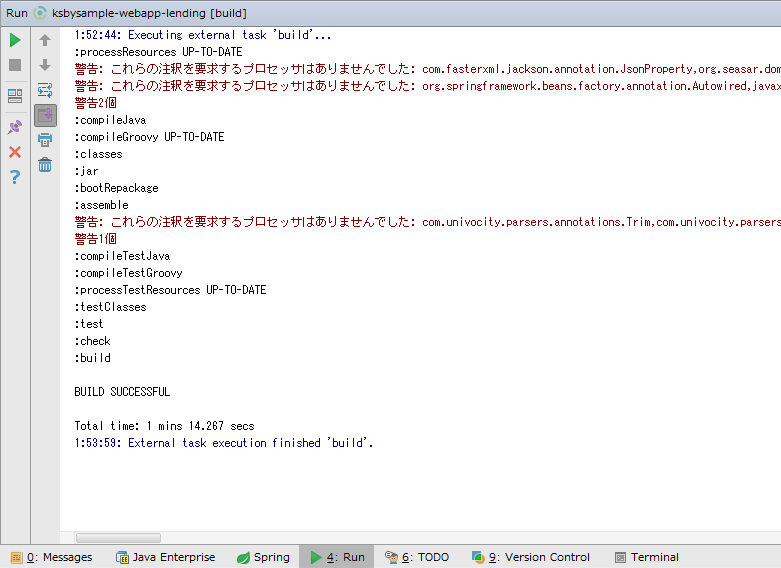The height and width of the screenshot is (568, 781).
Task: Click the ':jar' output line
Action: tap(86, 171)
